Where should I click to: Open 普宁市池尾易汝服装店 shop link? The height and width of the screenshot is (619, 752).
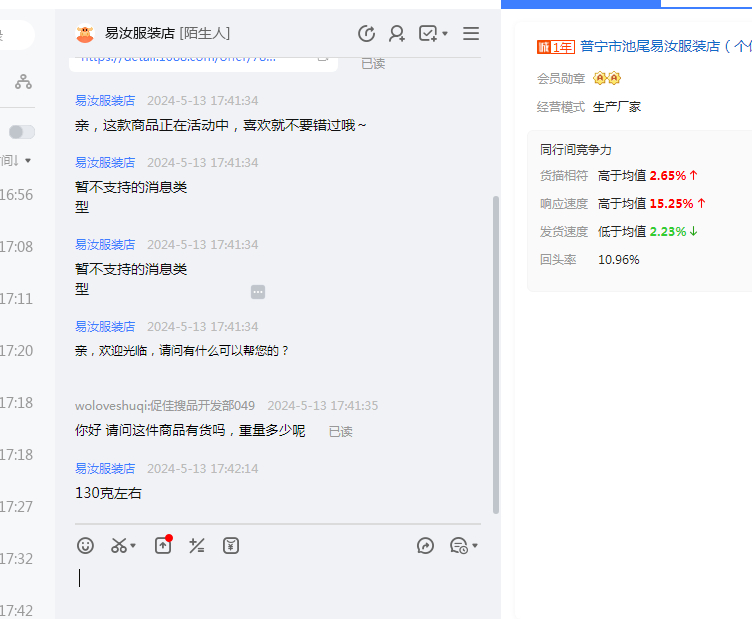click(x=665, y=47)
